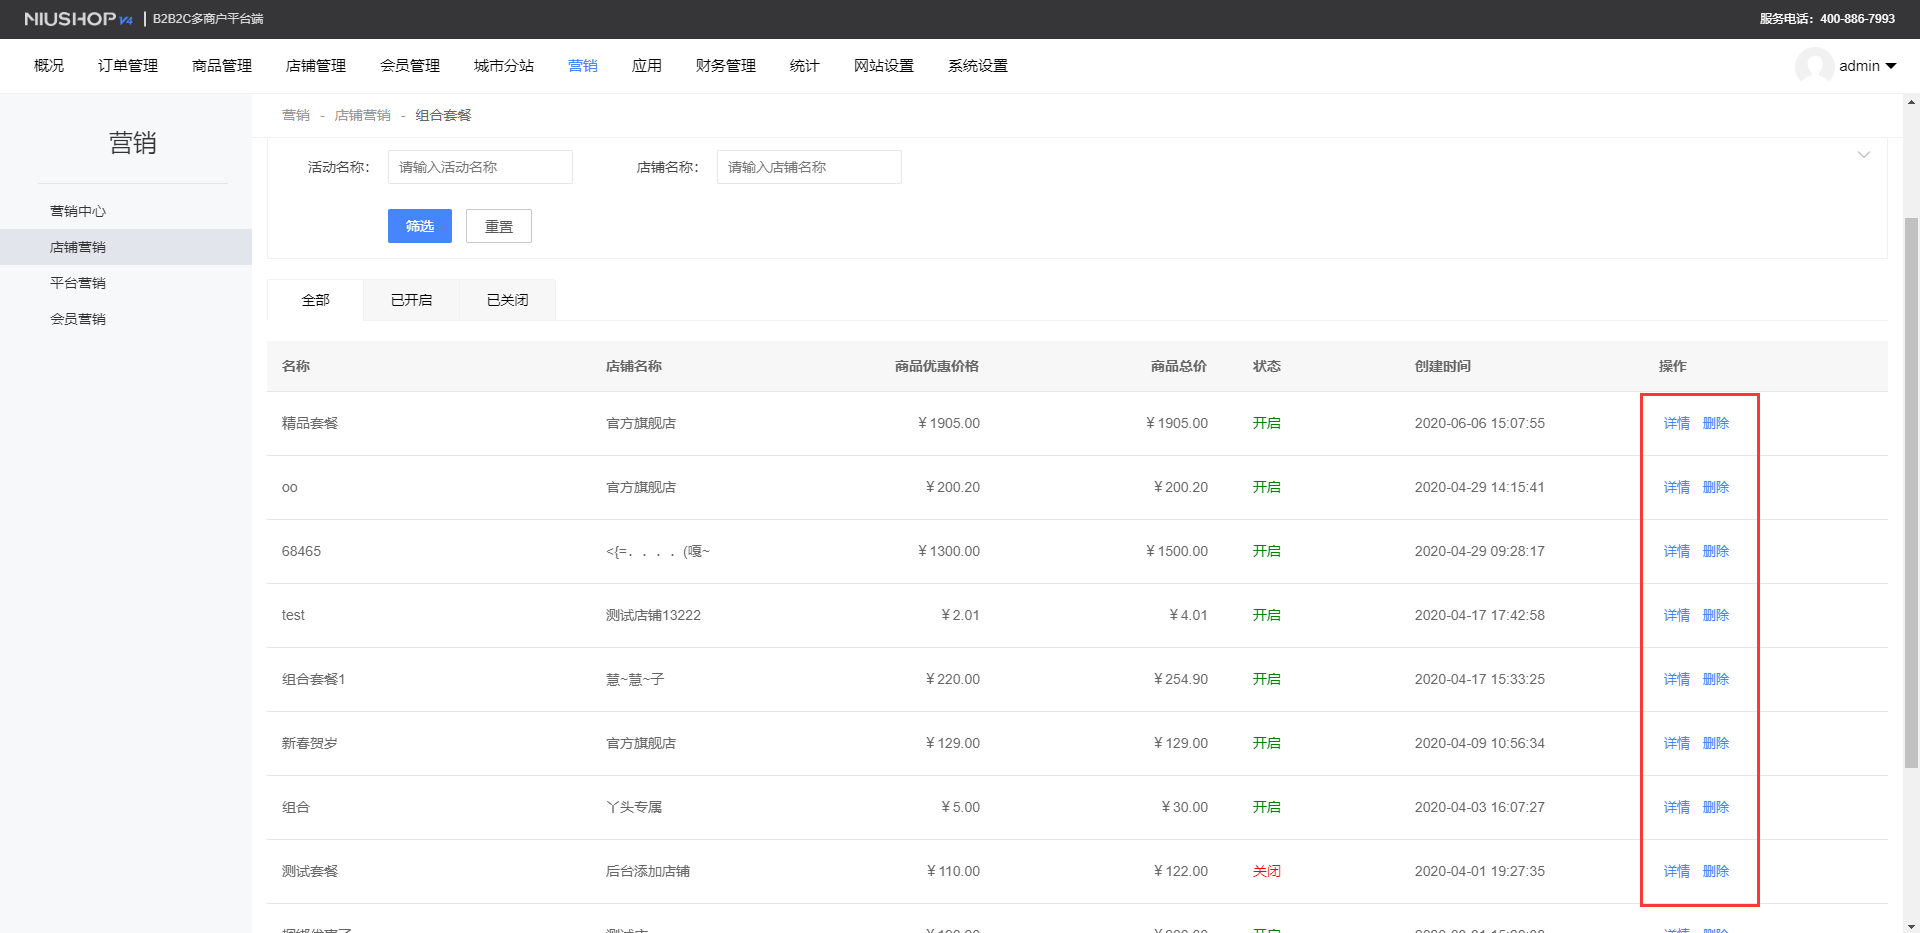Click the 店铺营销 breadcrumb link
Screen dimensions: 1920x933
click(x=363, y=116)
